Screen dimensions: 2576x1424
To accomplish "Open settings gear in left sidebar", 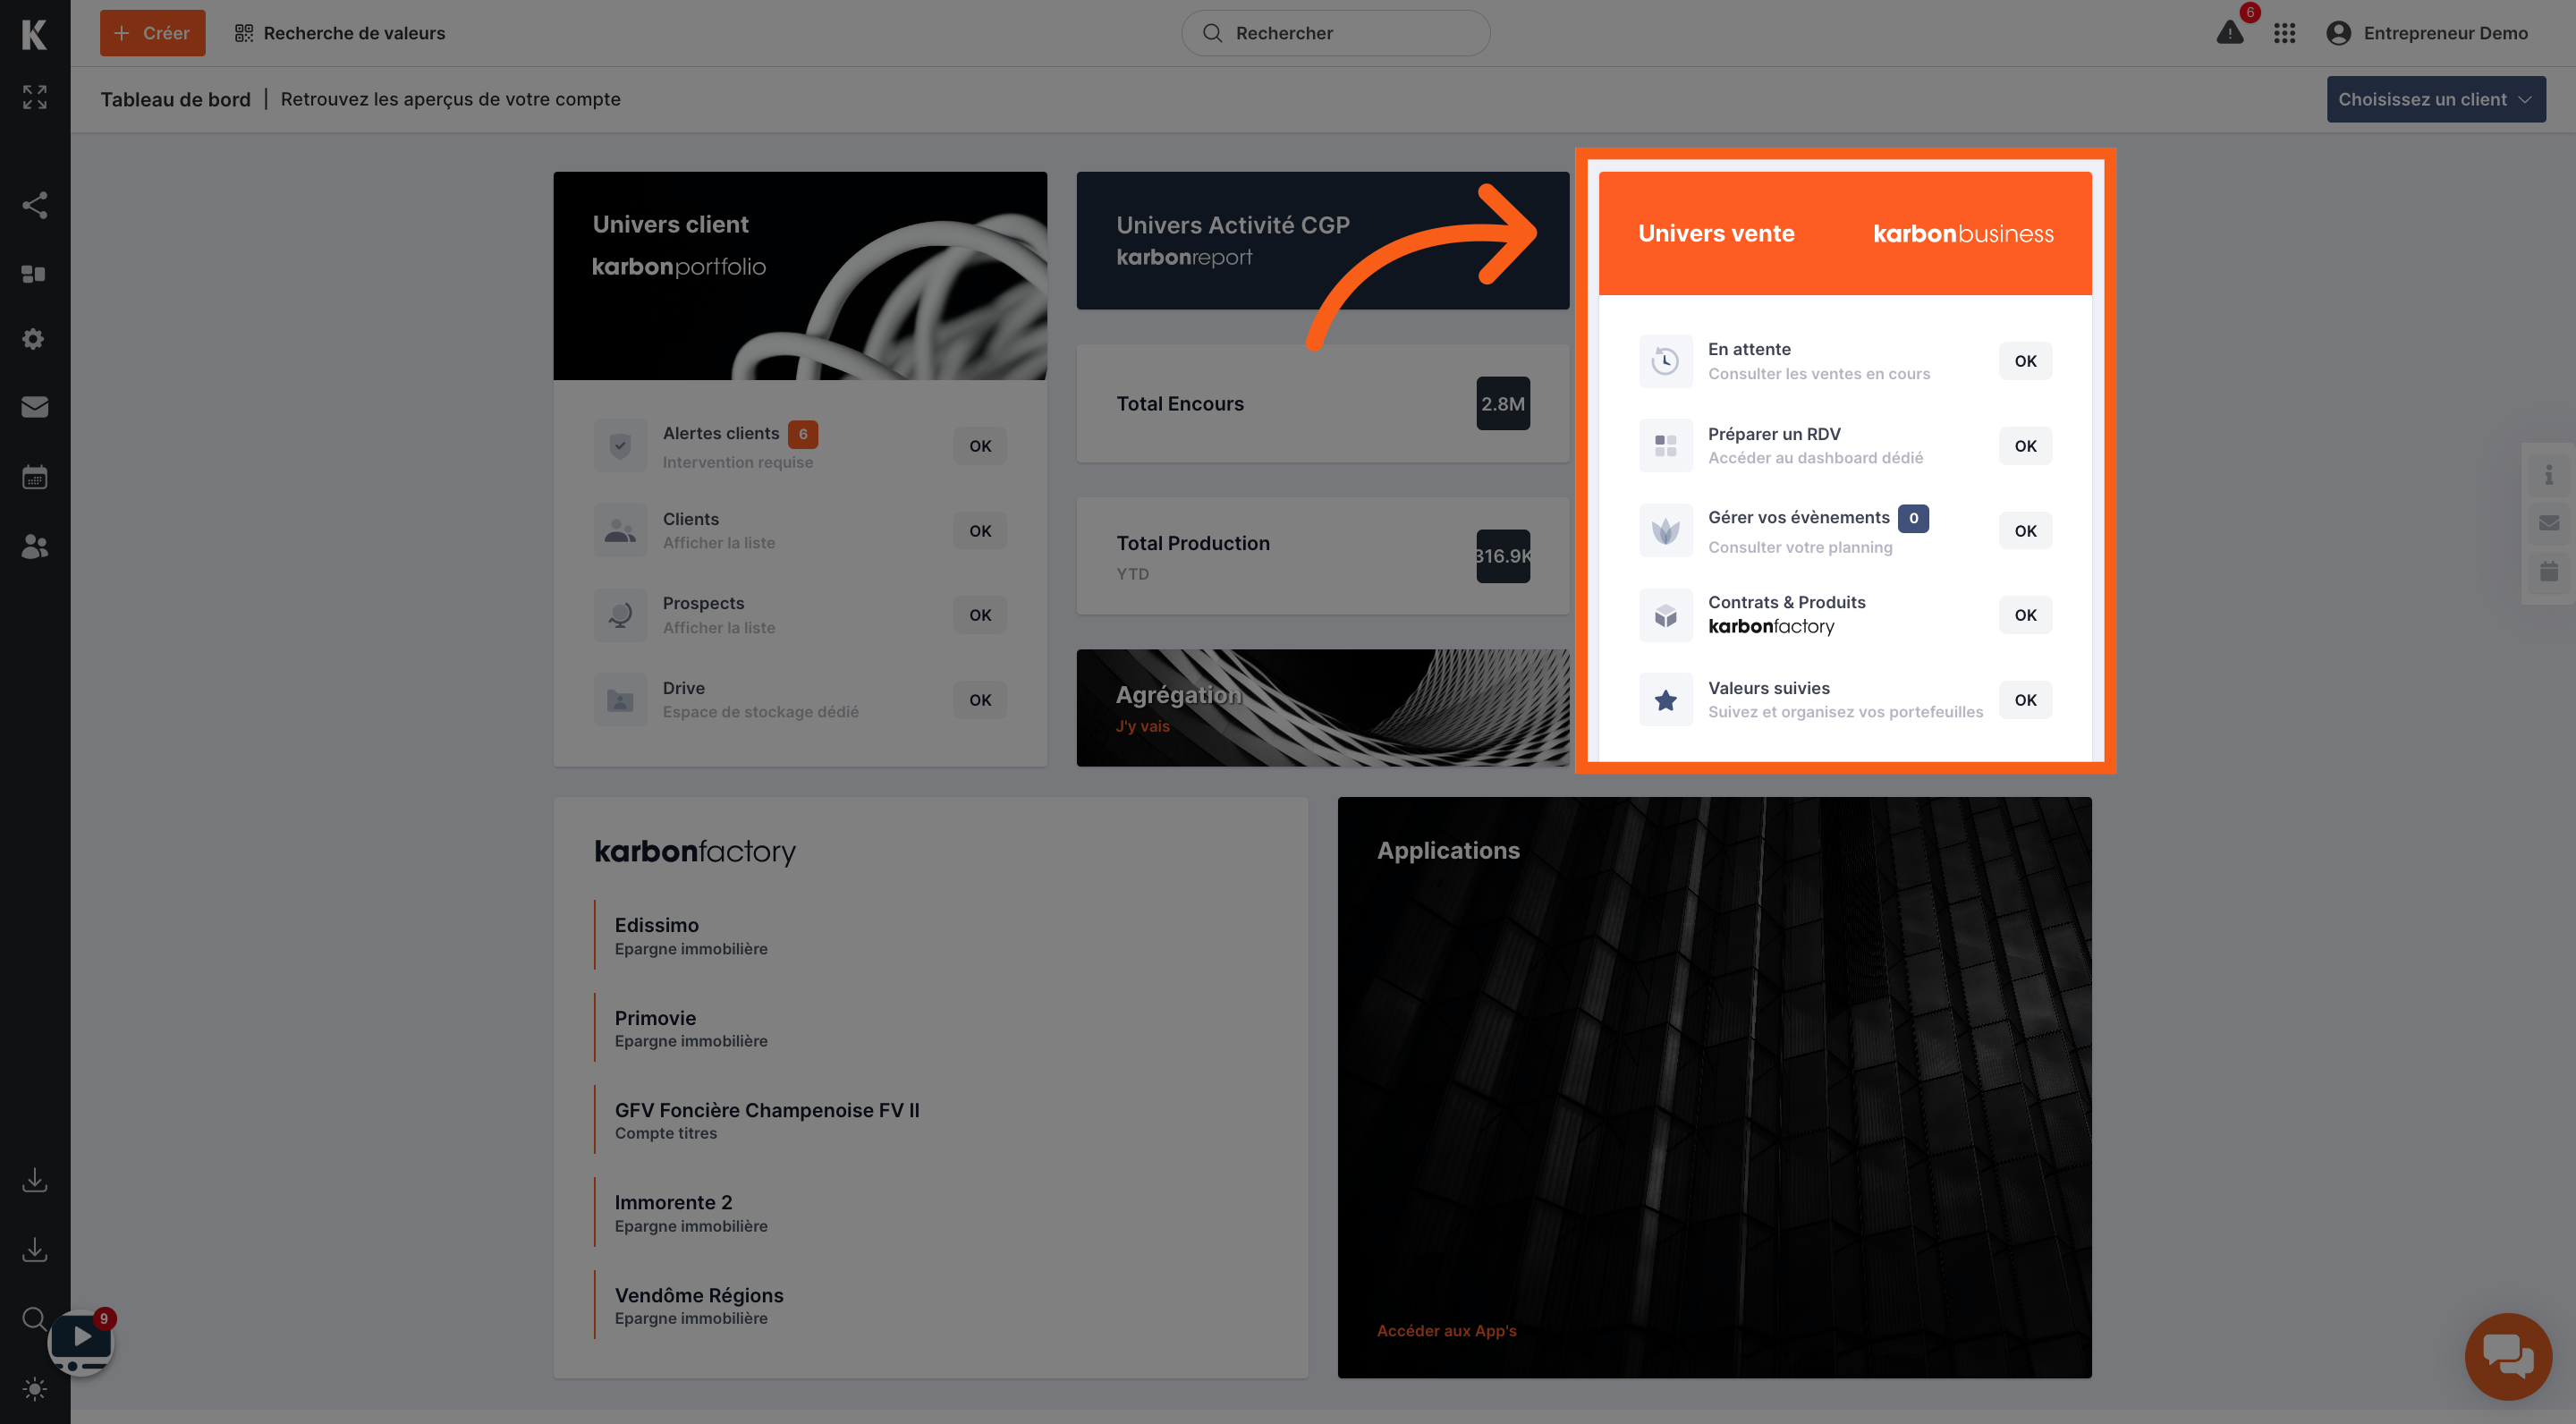I will (34, 339).
